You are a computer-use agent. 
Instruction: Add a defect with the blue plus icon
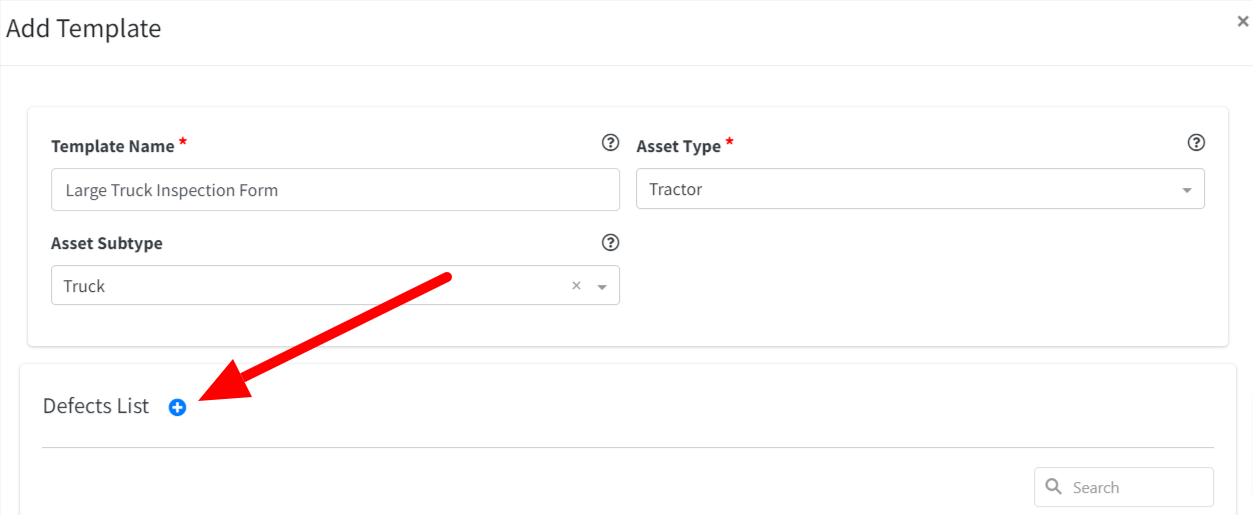coord(177,407)
